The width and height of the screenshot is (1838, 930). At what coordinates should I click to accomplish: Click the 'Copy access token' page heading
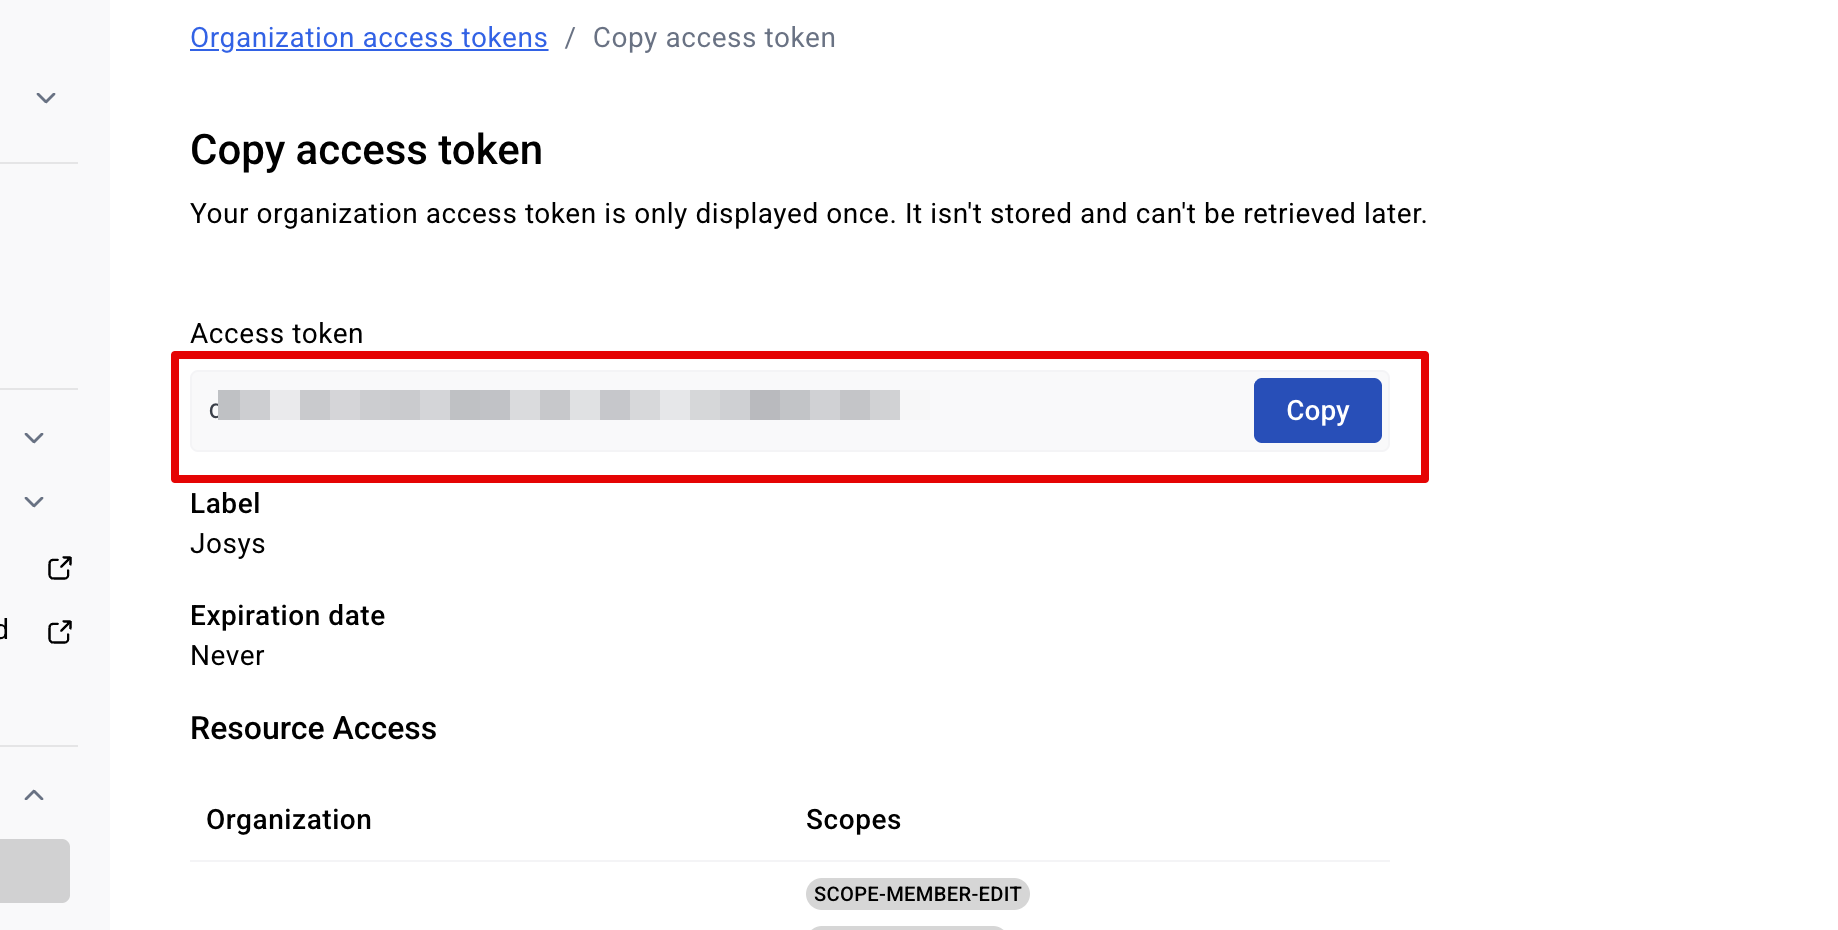[x=366, y=150]
